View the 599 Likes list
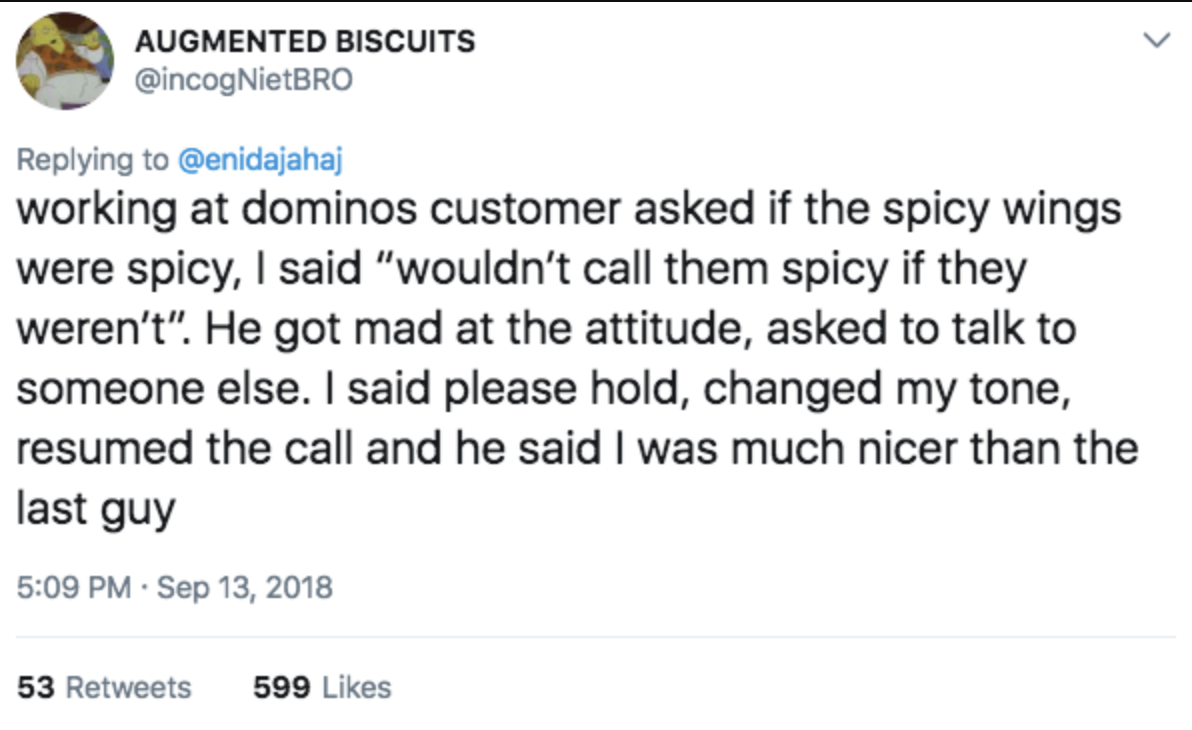Image resolution: width=1192 pixels, height=730 pixels. [x=322, y=687]
